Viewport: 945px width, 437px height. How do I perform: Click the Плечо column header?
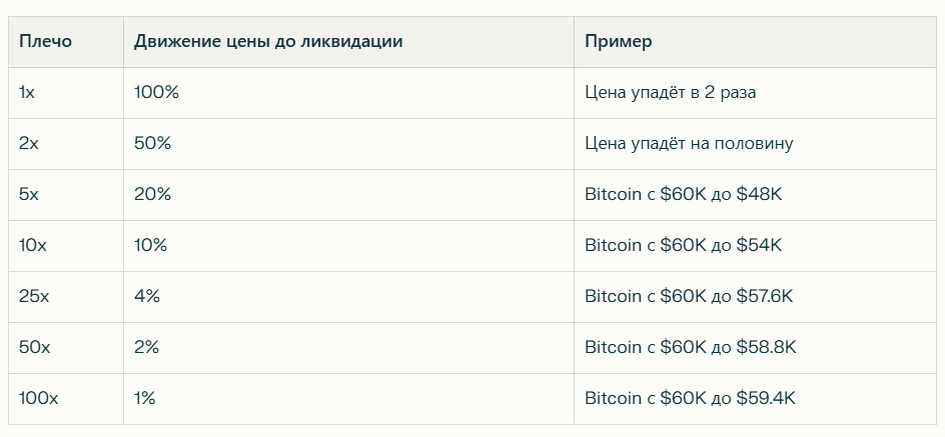click(x=66, y=42)
